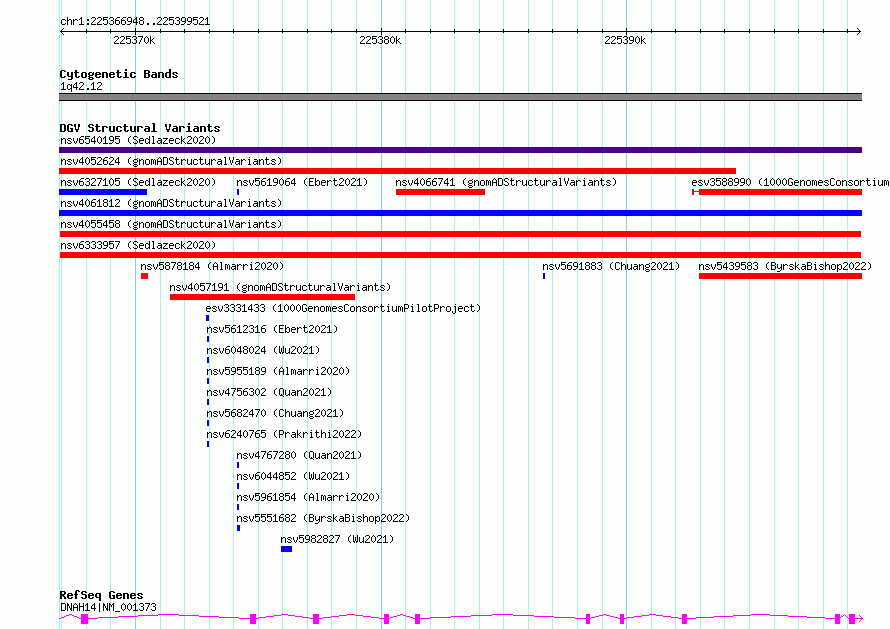The height and width of the screenshot is (629, 890).
Task: Click the chr1:225366948..225399521 coordinates text
Action: tap(135, 22)
